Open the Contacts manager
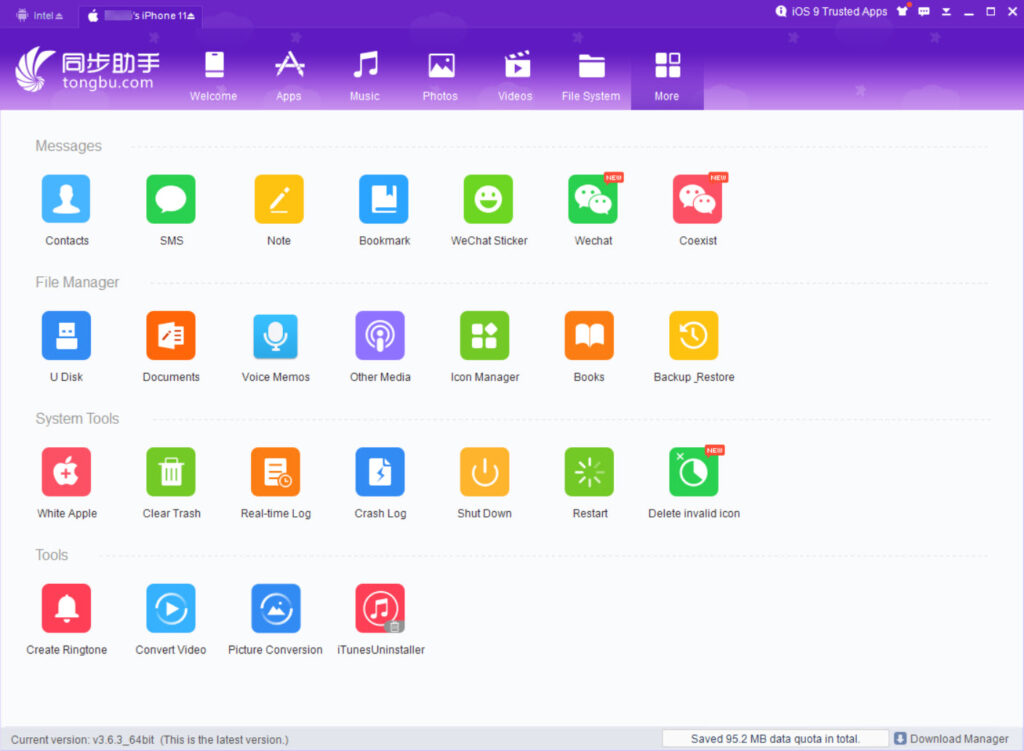This screenshot has width=1024, height=751. click(66, 199)
